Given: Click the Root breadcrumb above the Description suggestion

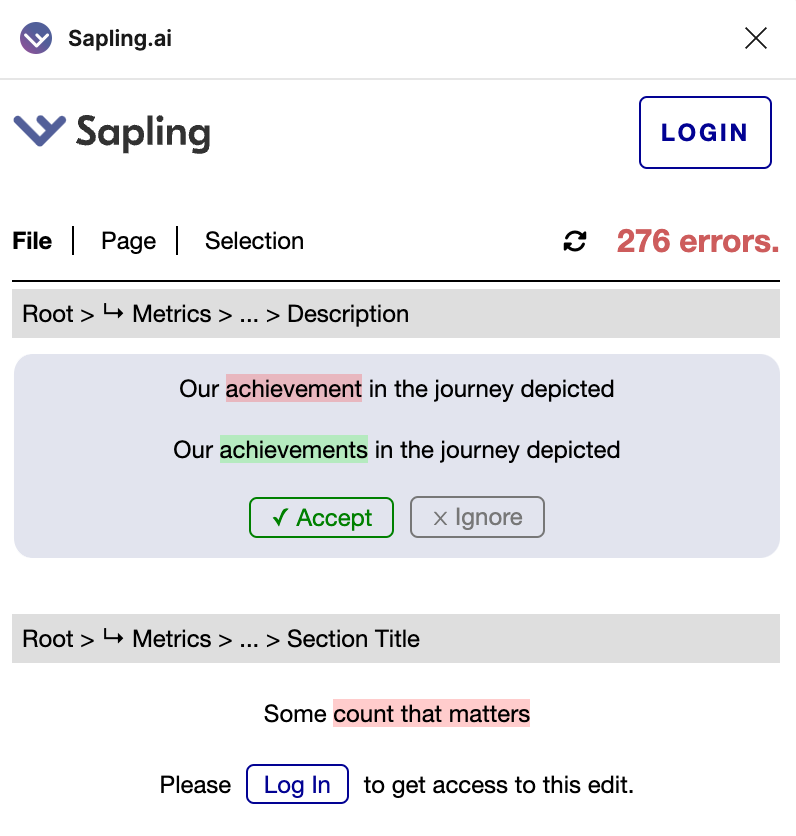Looking at the screenshot, I should (x=47, y=314).
